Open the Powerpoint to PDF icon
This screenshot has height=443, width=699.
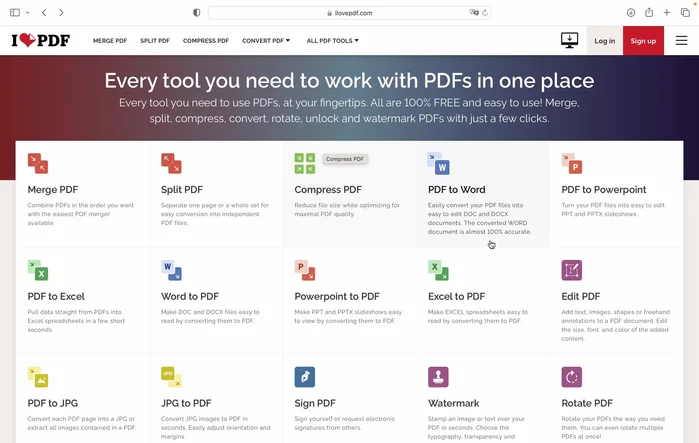[x=305, y=270]
